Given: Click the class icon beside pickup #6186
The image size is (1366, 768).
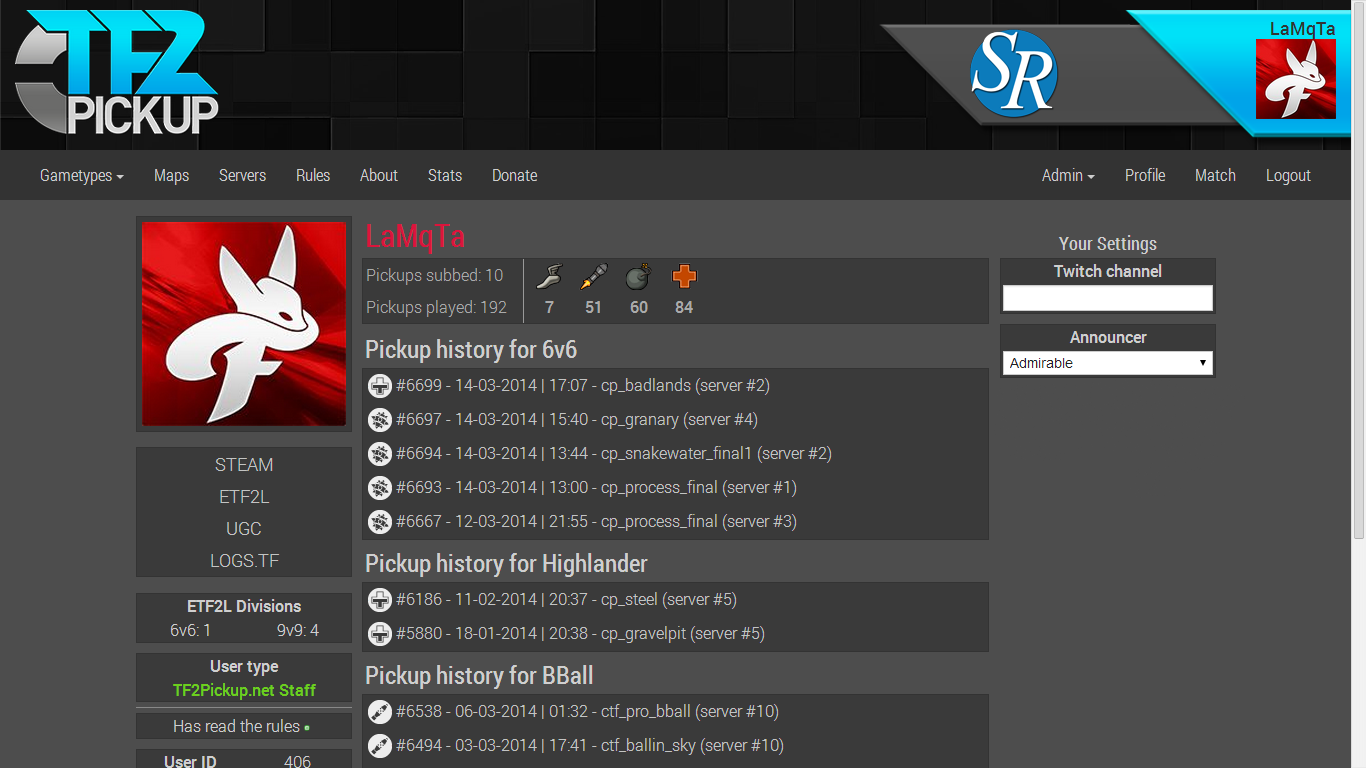Looking at the screenshot, I should coord(380,600).
